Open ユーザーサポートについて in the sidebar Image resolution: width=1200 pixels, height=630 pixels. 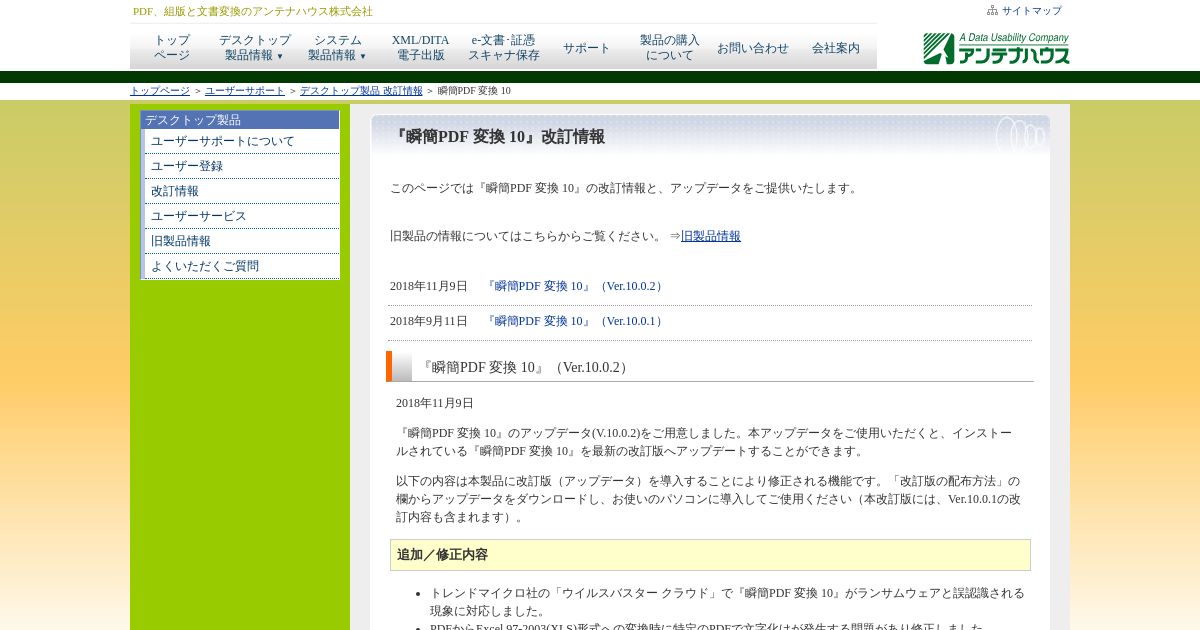pos(242,141)
